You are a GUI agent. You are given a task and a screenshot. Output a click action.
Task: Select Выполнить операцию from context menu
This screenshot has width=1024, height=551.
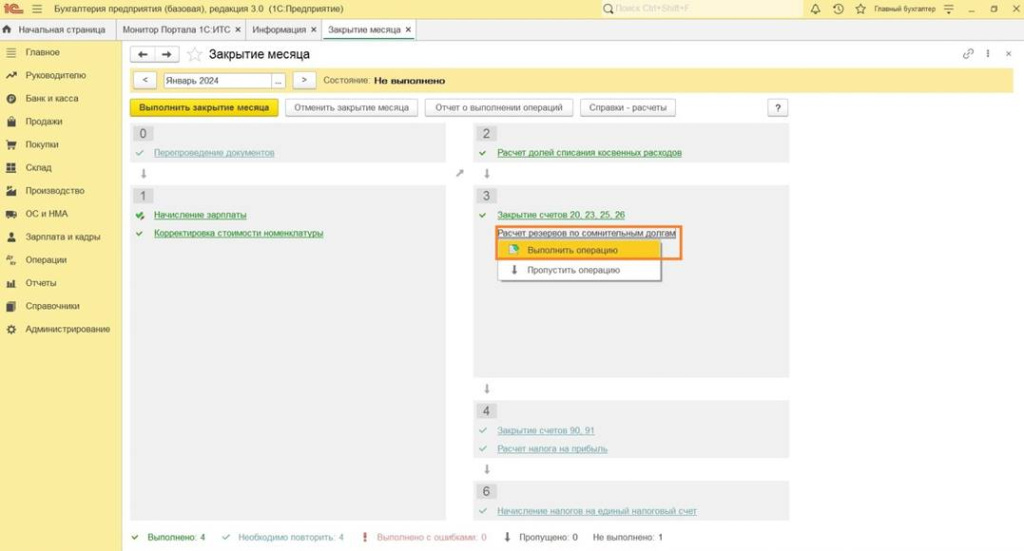pyautogui.click(x=572, y=250)
